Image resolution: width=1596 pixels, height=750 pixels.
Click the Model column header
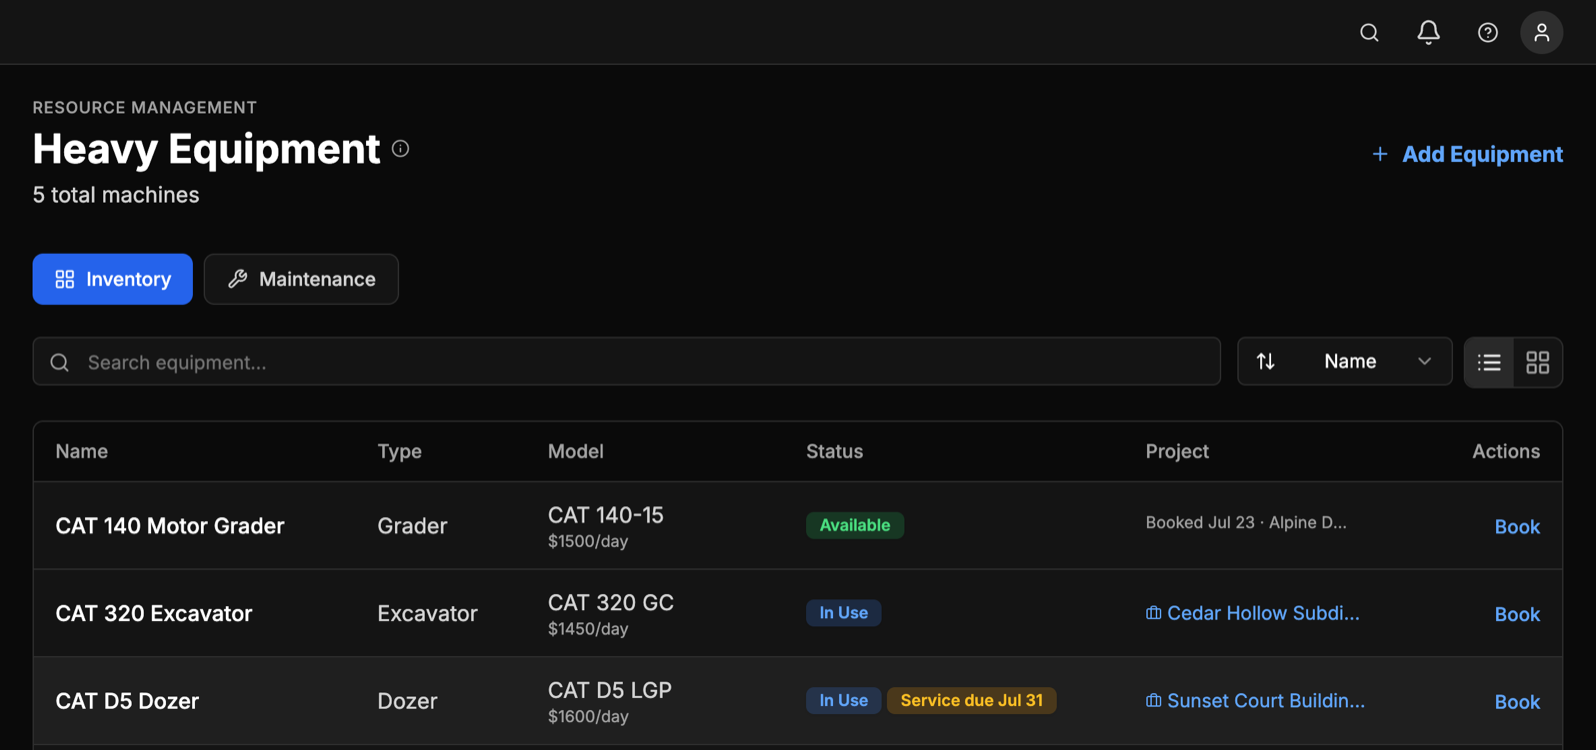[x=576, y=451]
